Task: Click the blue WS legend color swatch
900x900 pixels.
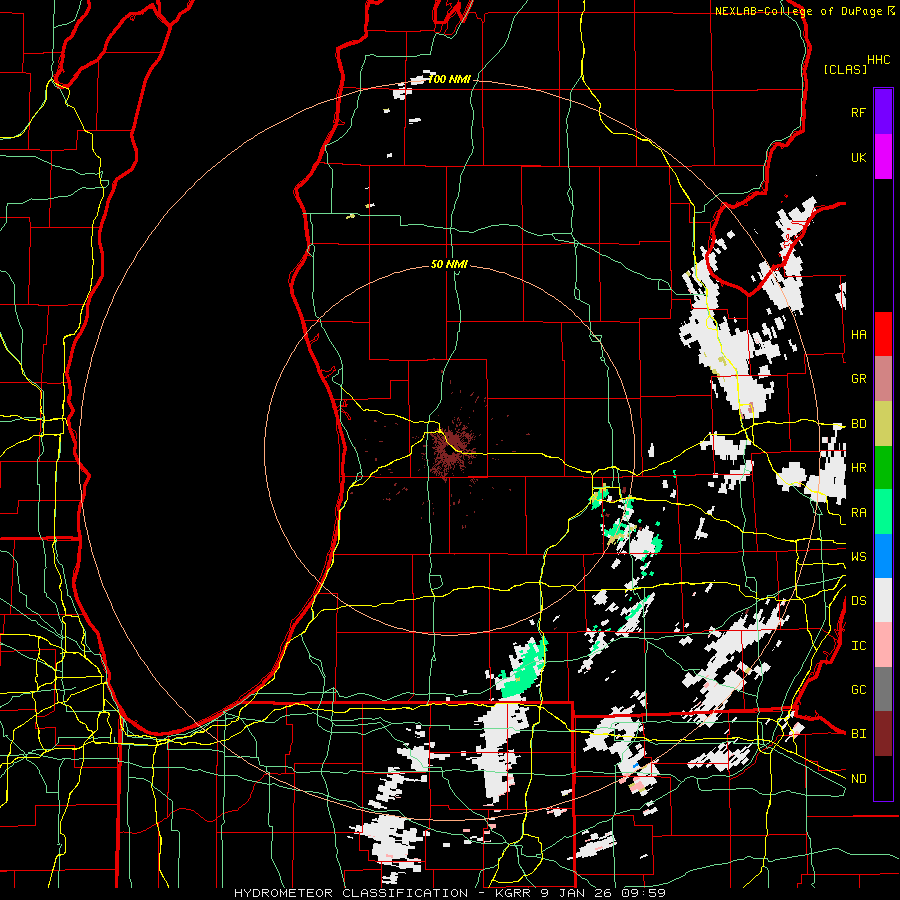Action: click(883, 556)
